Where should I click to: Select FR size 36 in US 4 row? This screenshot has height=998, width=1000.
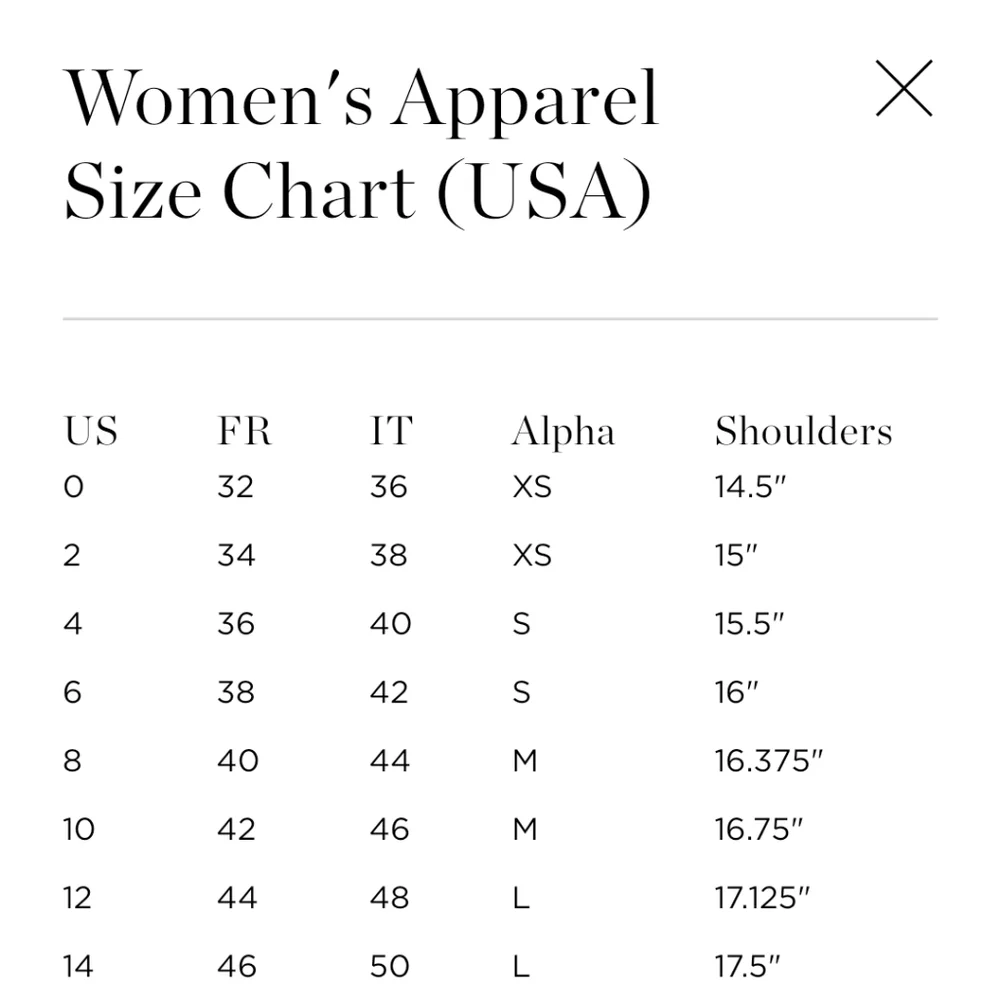pos(236,624)
